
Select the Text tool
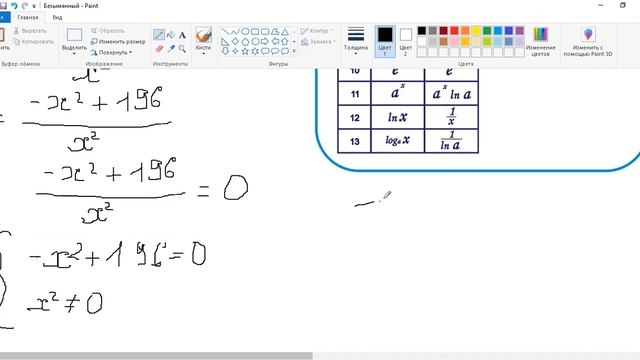[182, 35]
